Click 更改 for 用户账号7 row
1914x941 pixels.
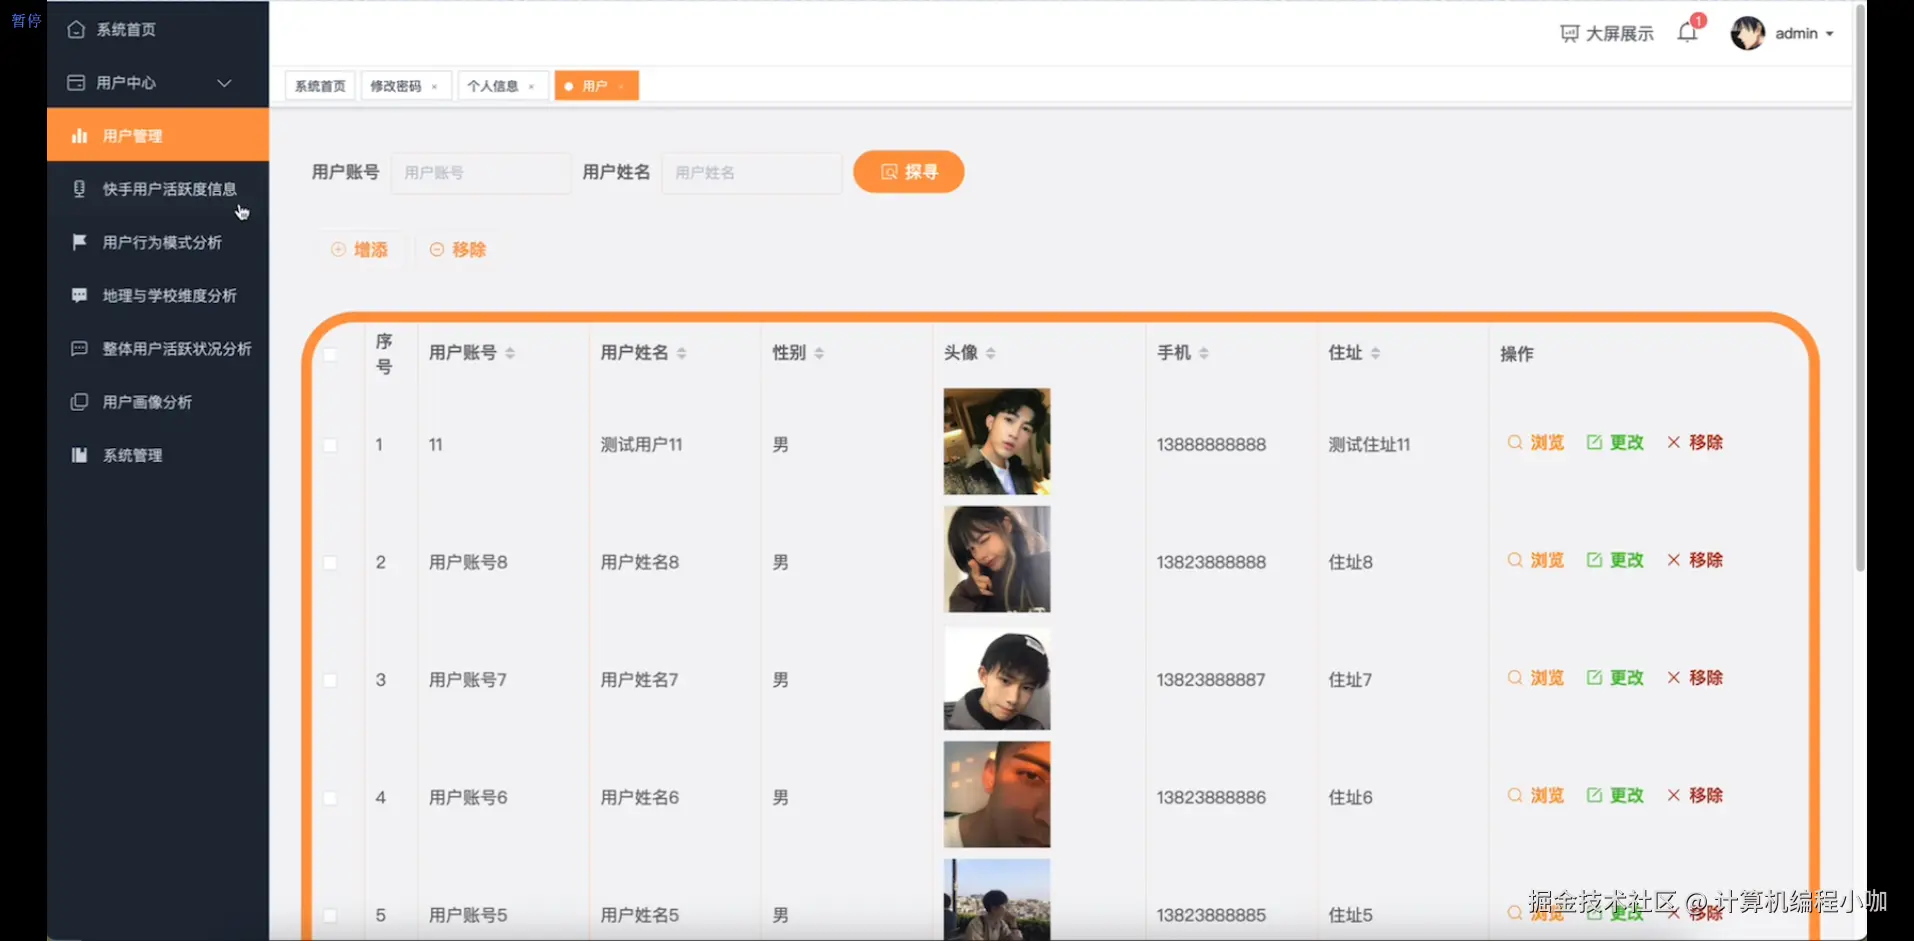coord(1615,678)
